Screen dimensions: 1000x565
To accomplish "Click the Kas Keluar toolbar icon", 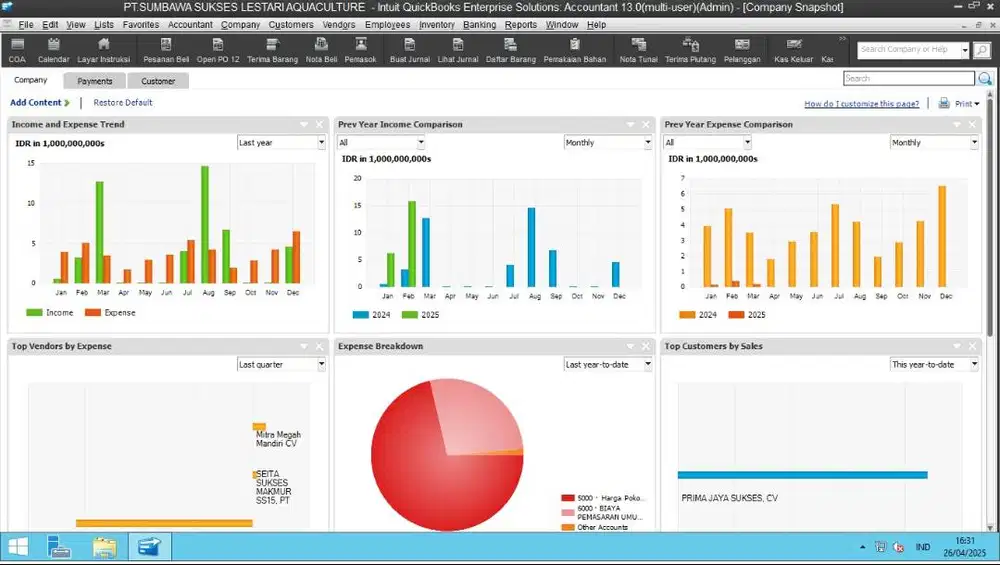I will tap(793, 49).
